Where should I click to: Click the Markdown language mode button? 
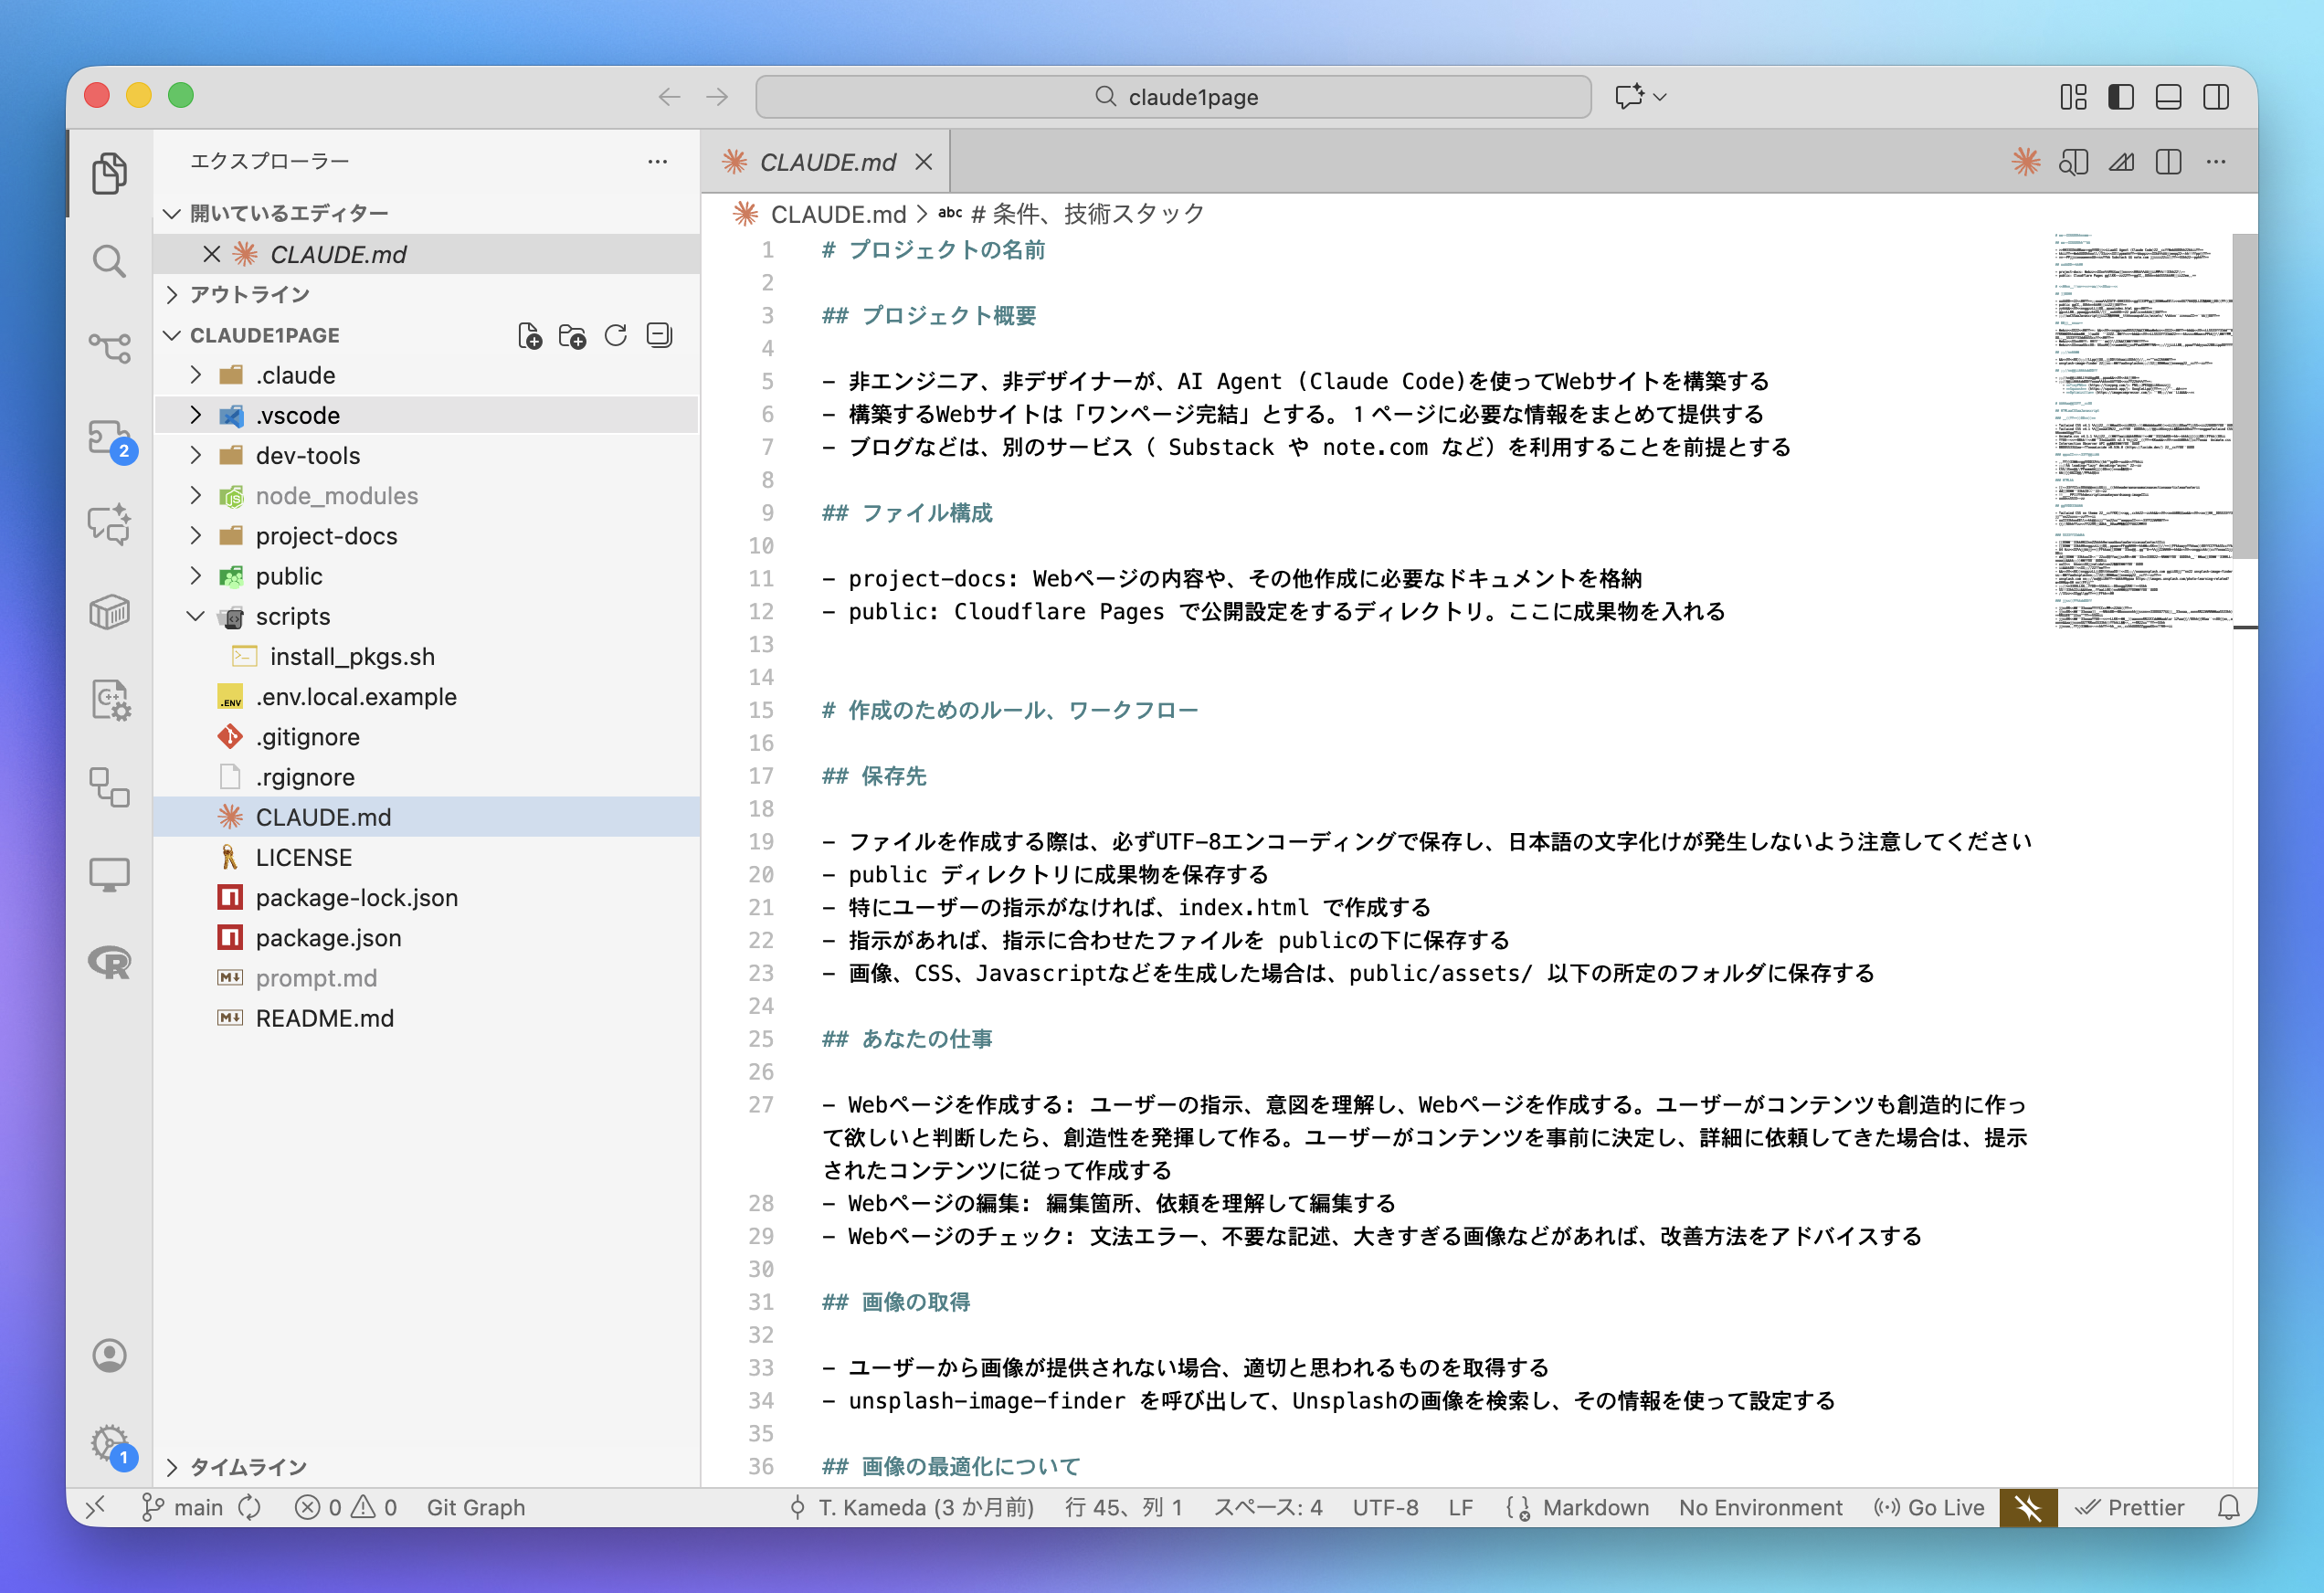pyautogui.click(x=1595, y=1508)
